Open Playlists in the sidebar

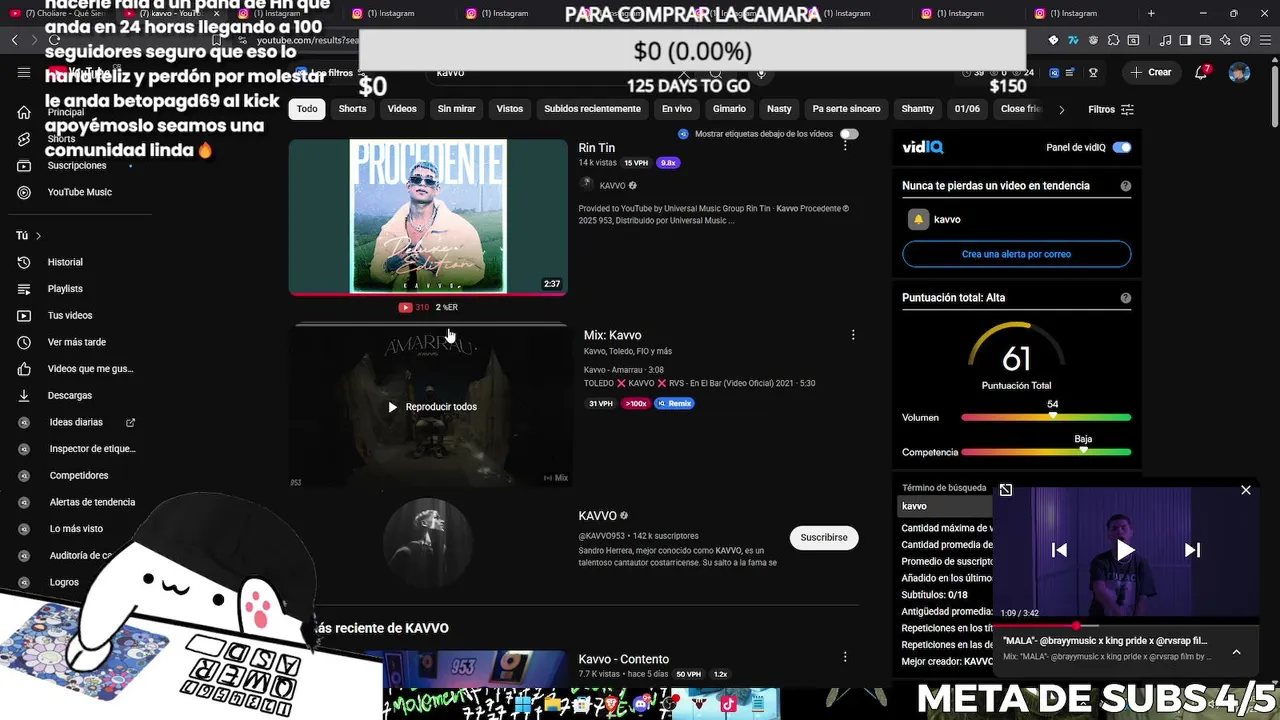[x=65, y=289]
